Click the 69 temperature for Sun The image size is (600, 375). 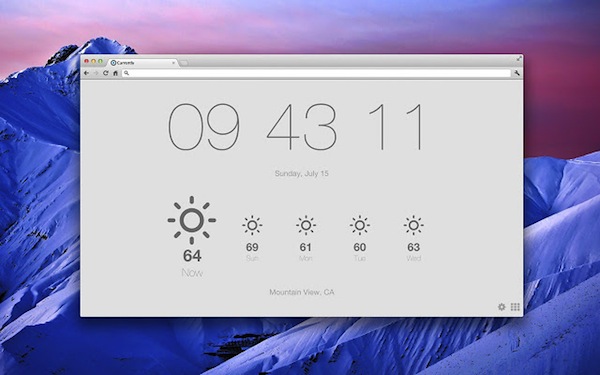(x=252, y=247)
